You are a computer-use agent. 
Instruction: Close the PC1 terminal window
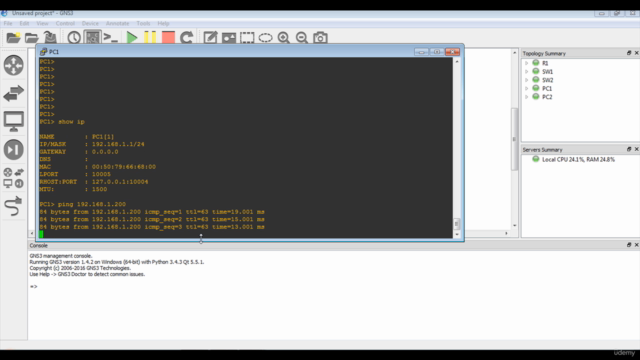(x=452, y=52)
